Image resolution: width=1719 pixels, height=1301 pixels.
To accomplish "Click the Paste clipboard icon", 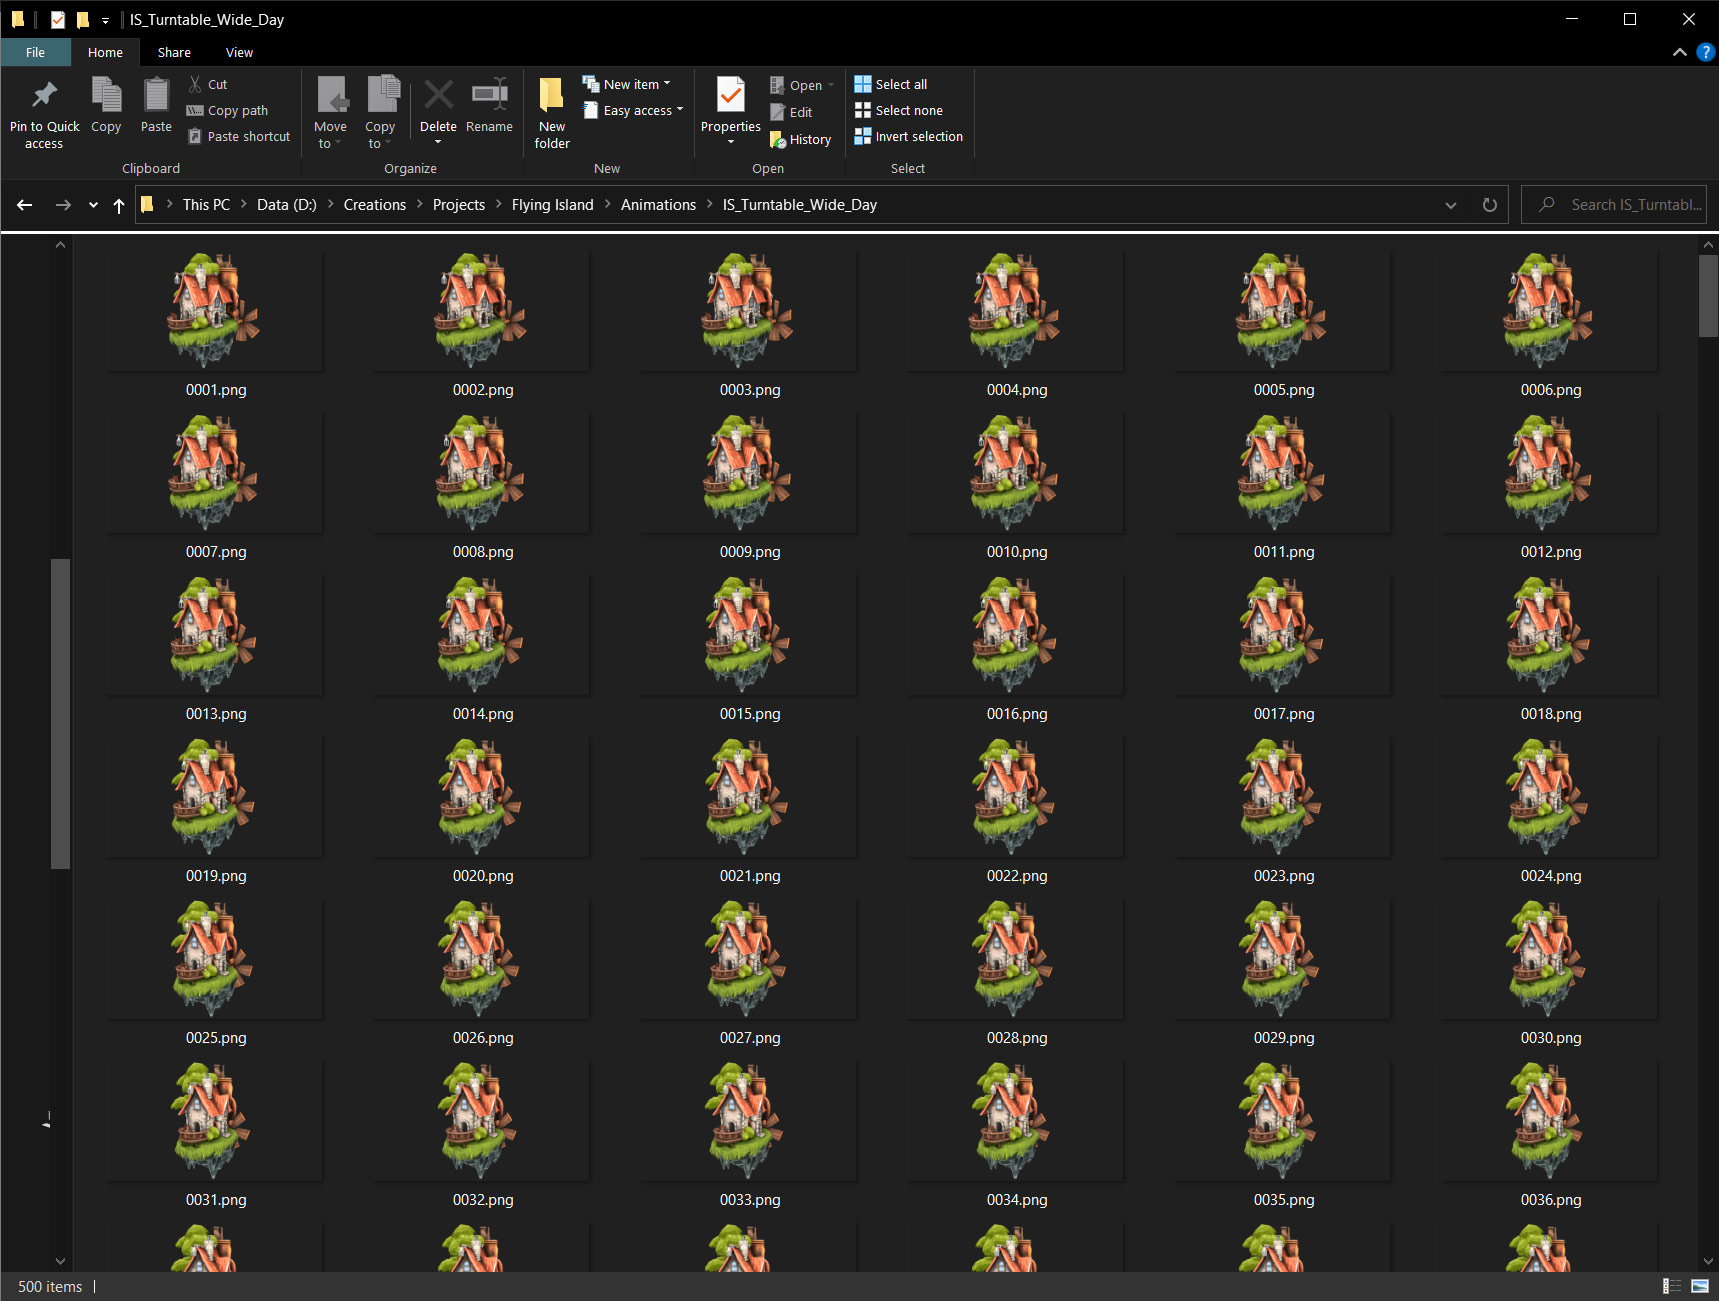I will [x=156, y=96].
